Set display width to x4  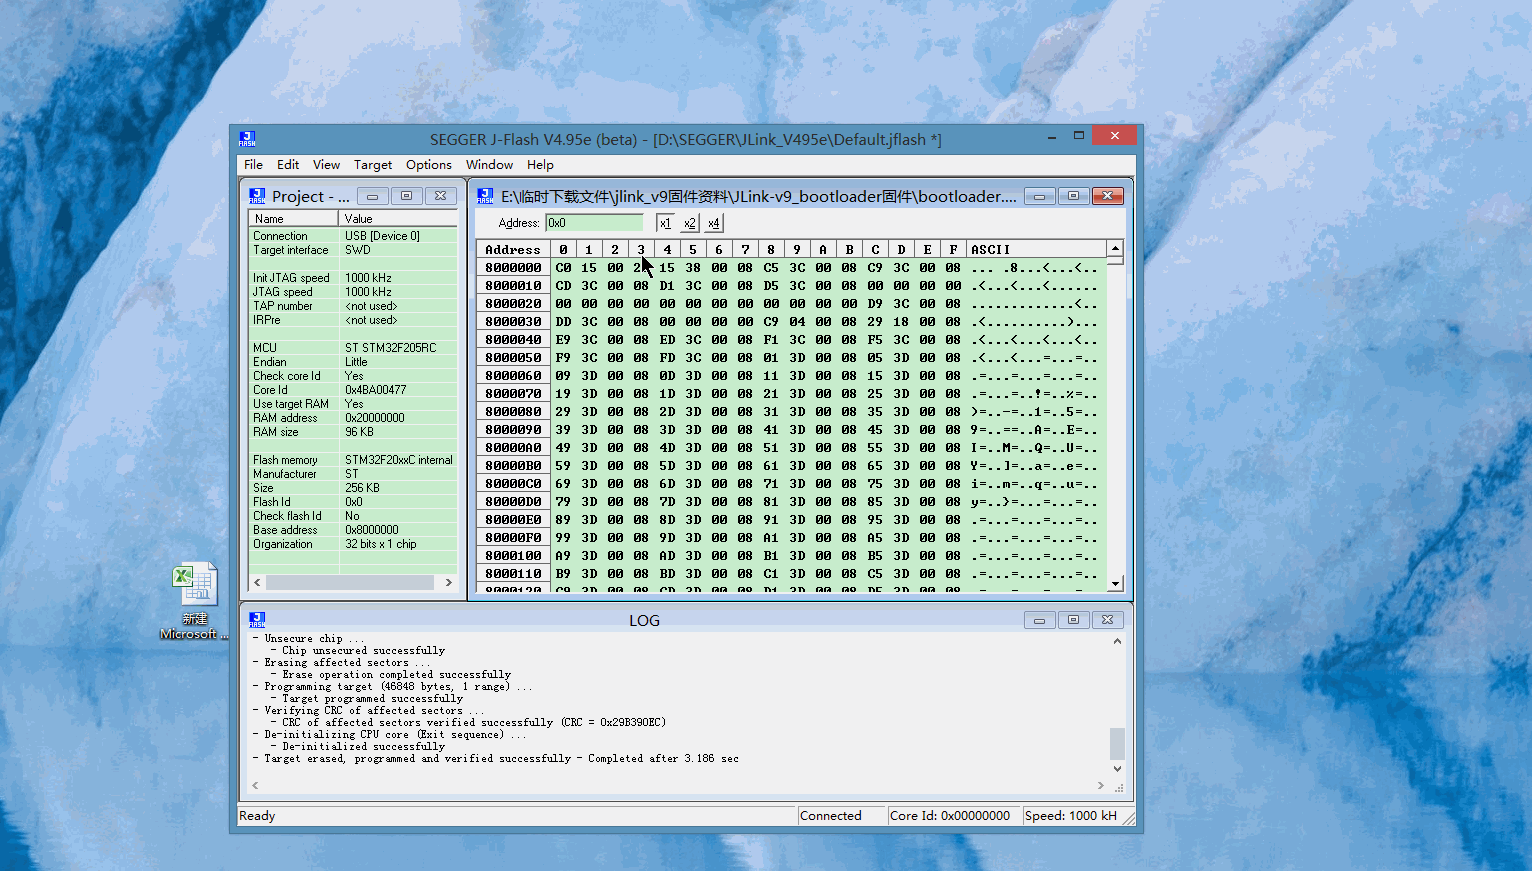pos(713,223)
